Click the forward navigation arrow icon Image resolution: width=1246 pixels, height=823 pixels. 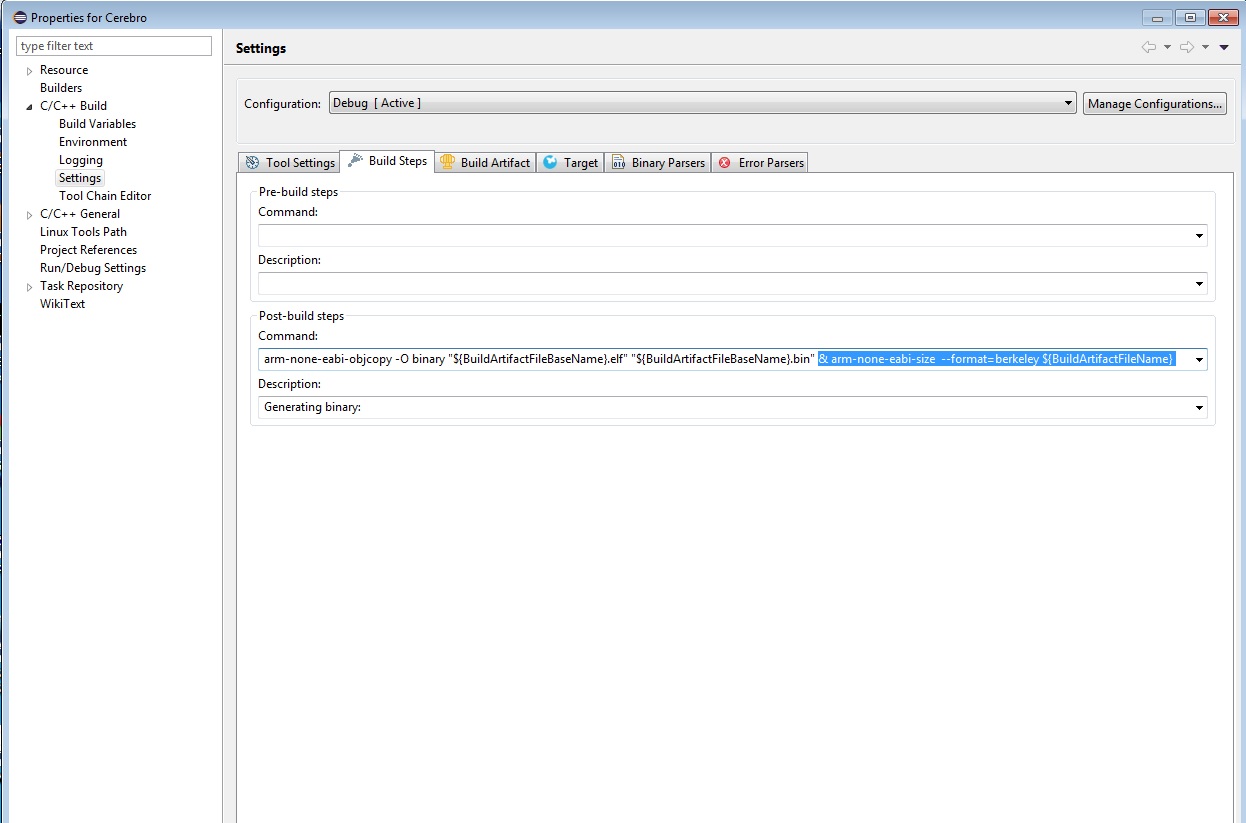[x=1186, y=47]
